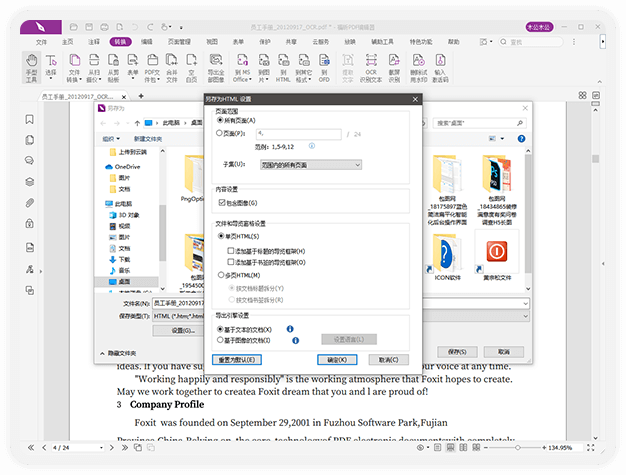Switch to 主页 ribbon tab
This screenshot has height=475, width=626.
click(x=67, y=42)
